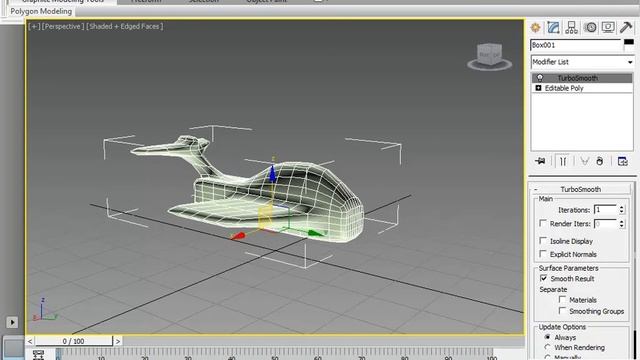
Task: Open Configure Modifier Sets icon
Action: click(x=622, y=161)
